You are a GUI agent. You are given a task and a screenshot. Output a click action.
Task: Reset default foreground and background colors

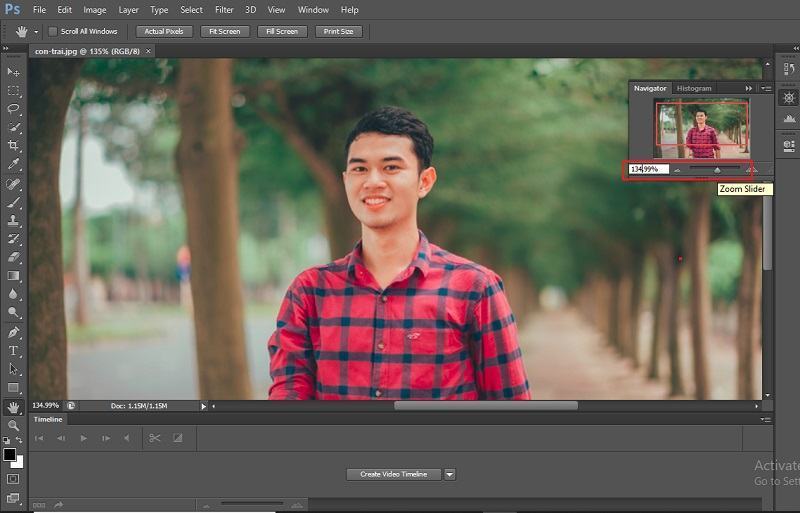pos(6,440)
